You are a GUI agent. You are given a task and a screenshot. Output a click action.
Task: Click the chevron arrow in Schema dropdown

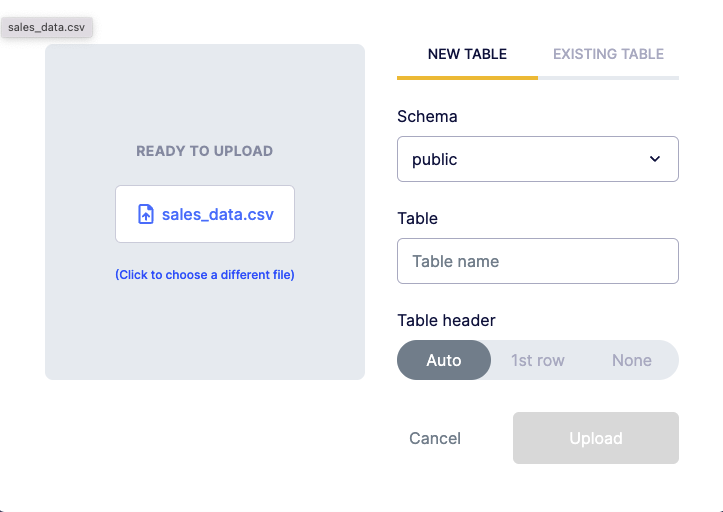655,159
